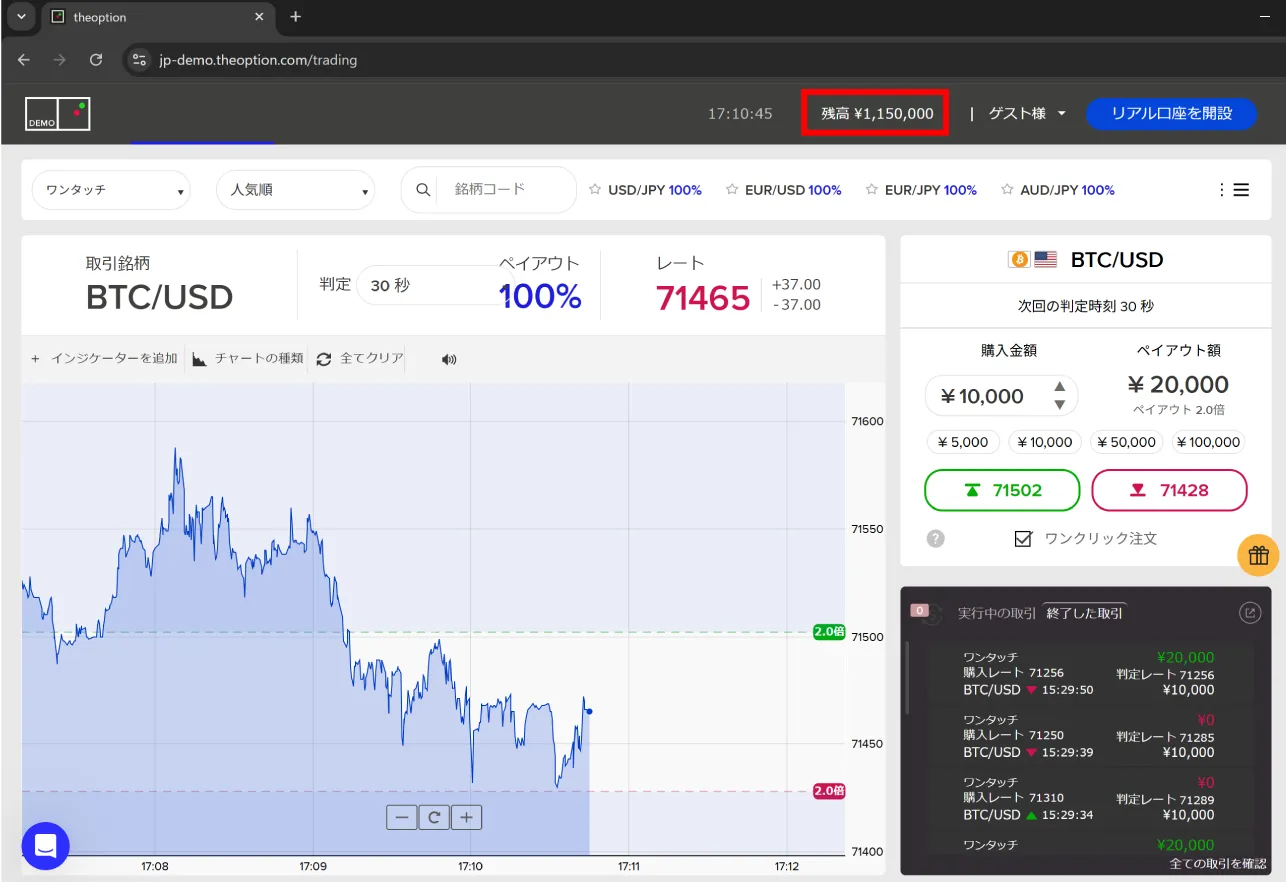Focus the 銘柄コード search field
Screen dimensions: 1286x882
tap(506, 190)
